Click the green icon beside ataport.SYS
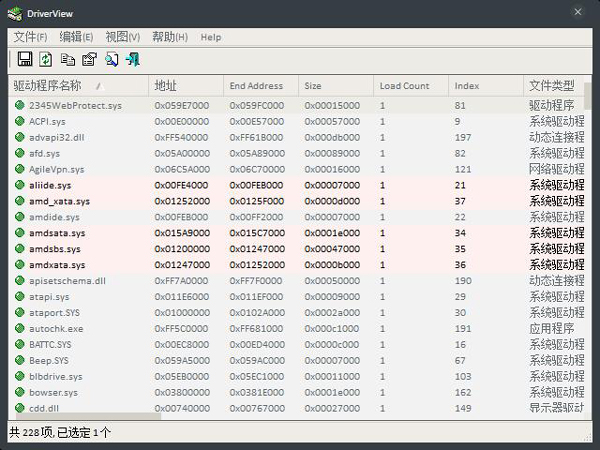Screen dimensions: 600x450 20,312
